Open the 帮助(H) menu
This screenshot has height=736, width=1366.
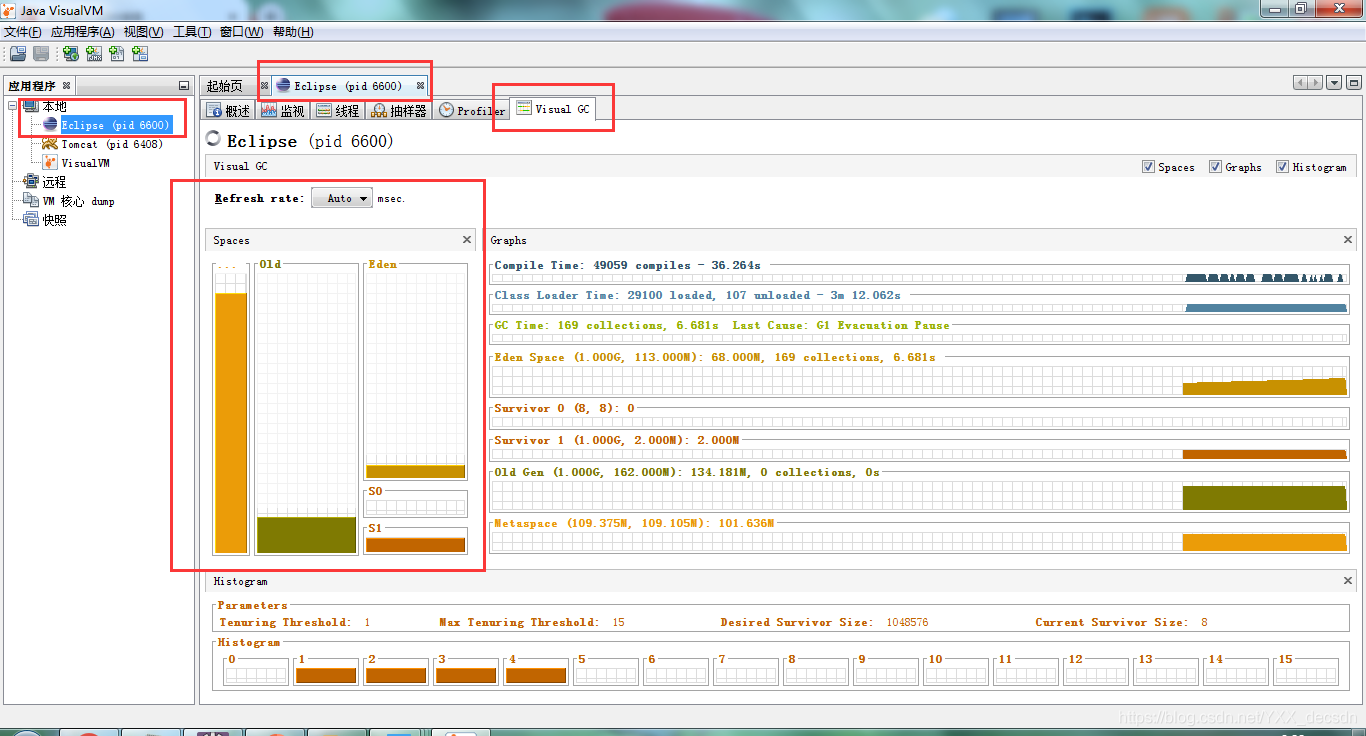point(293,32)
